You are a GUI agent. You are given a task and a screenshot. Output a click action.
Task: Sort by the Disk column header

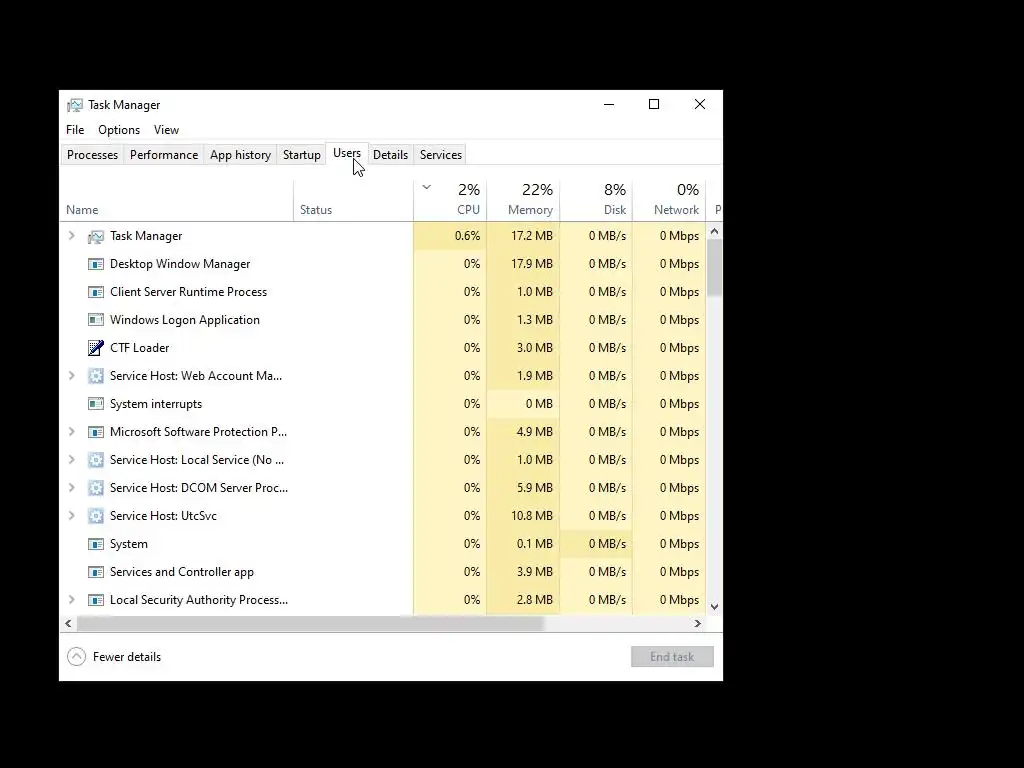point(596,201)
